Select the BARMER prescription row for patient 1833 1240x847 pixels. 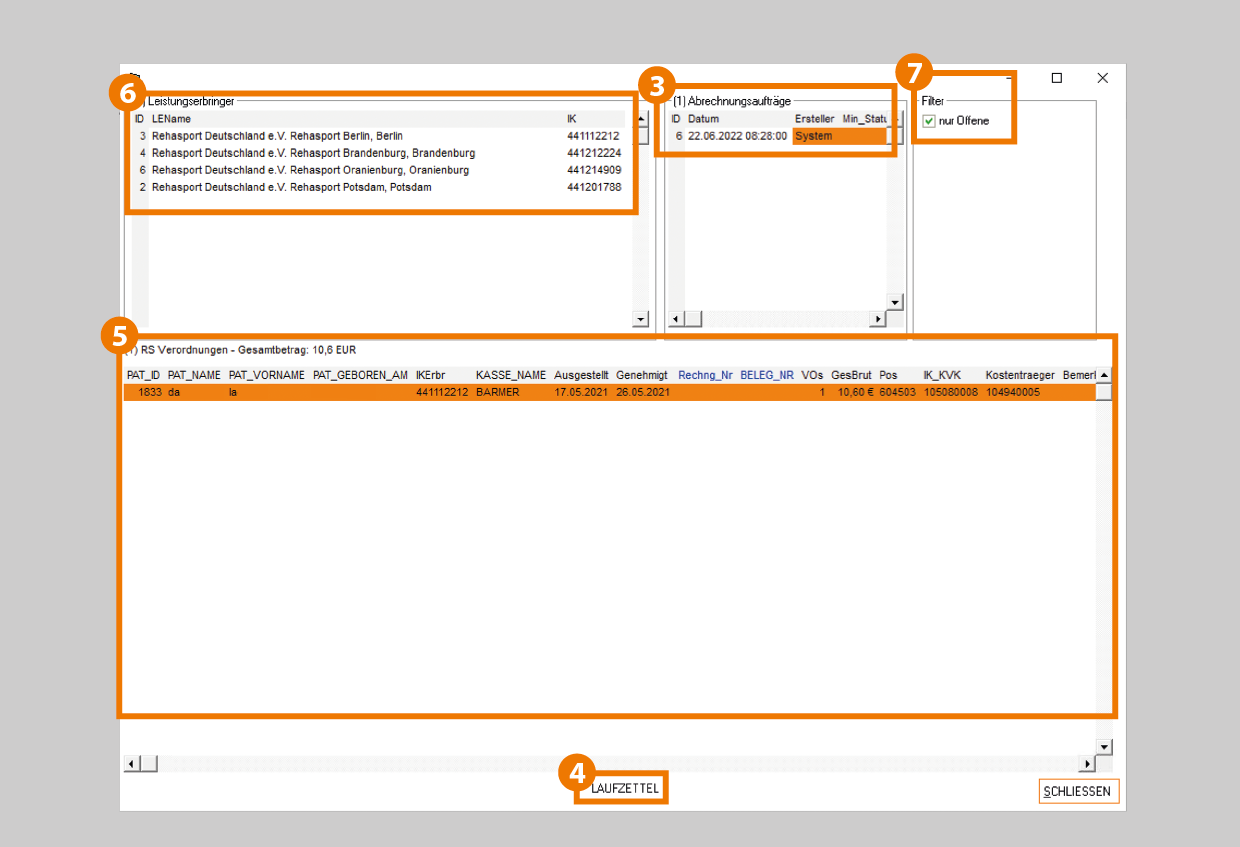point(497,393)
